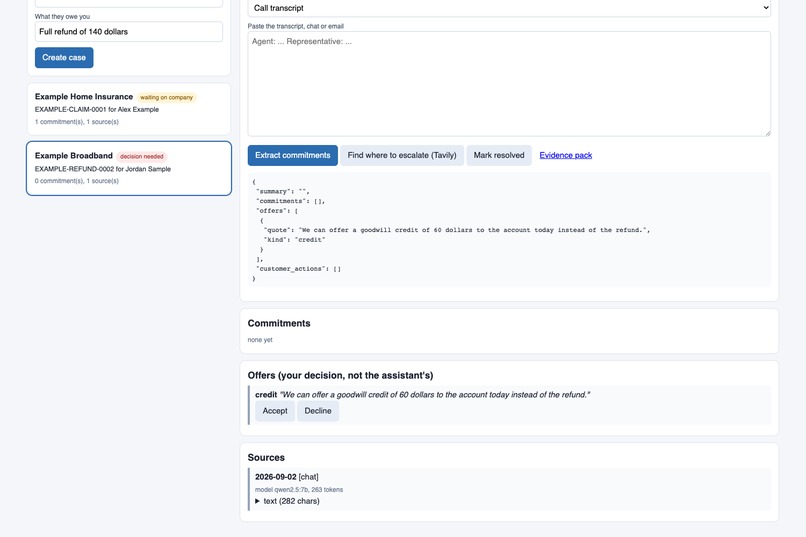
Task: Click the "customer_actions": [] JSON line
Action: (x=298, y=269)
